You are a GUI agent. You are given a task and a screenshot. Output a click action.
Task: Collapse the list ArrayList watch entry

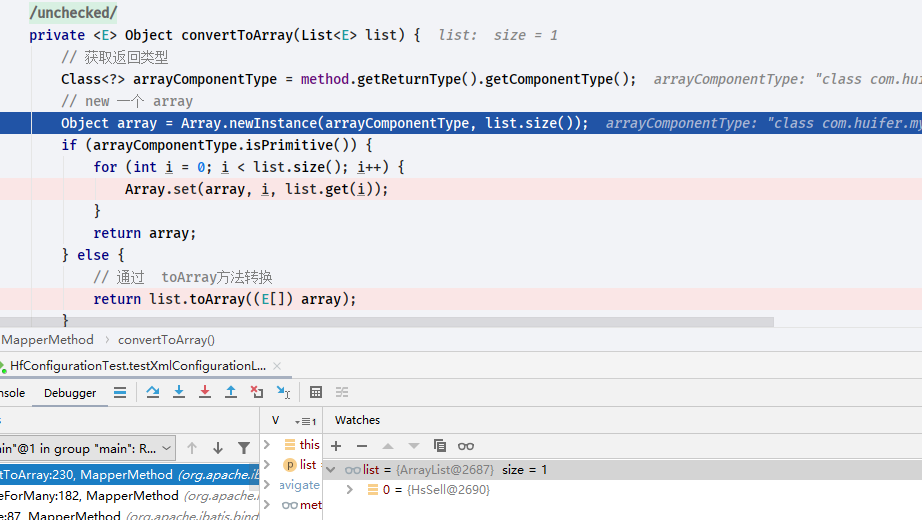click(332, 470)
